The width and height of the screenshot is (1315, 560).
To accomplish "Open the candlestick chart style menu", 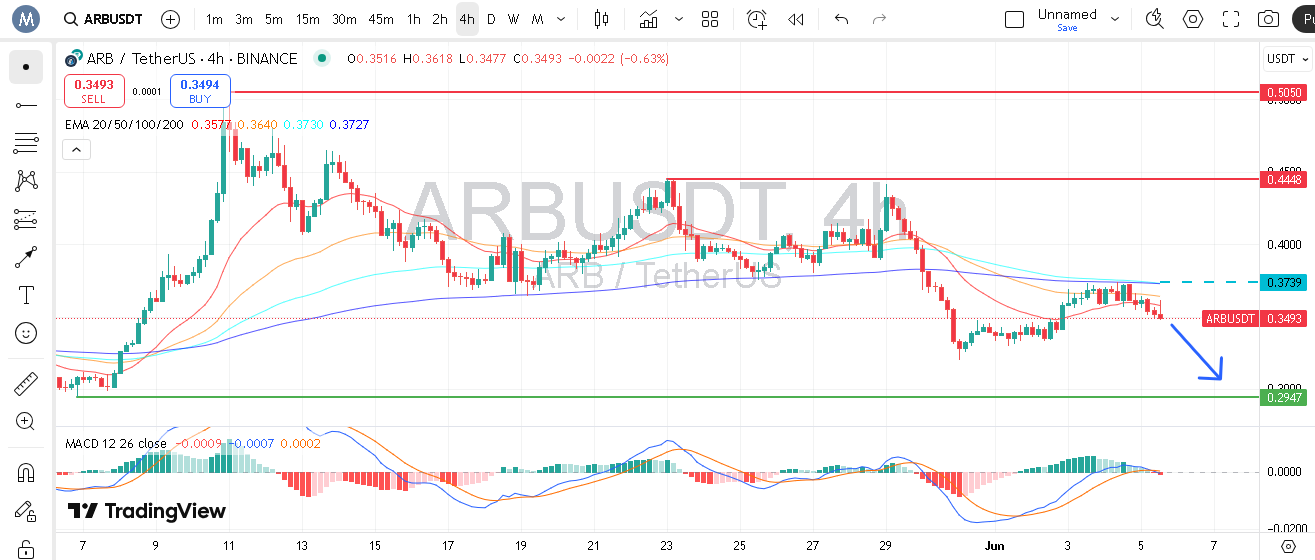I will 601,19.
